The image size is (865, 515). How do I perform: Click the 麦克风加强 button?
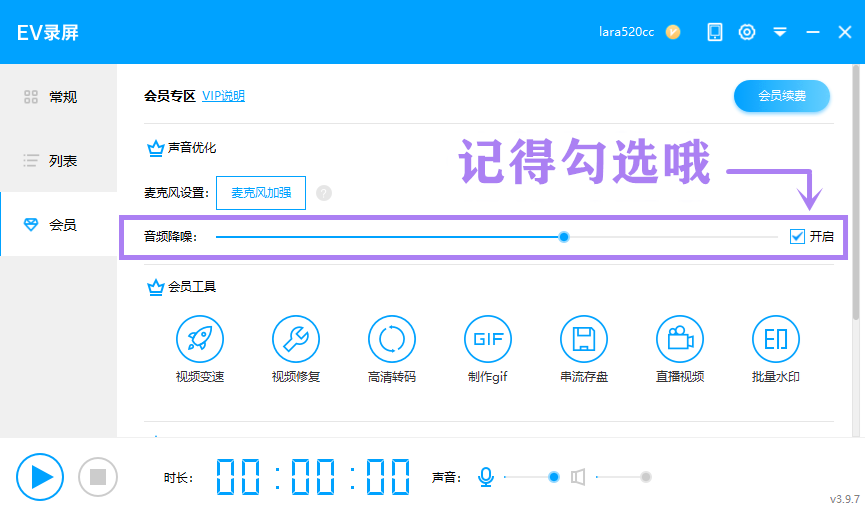point(261,193)
